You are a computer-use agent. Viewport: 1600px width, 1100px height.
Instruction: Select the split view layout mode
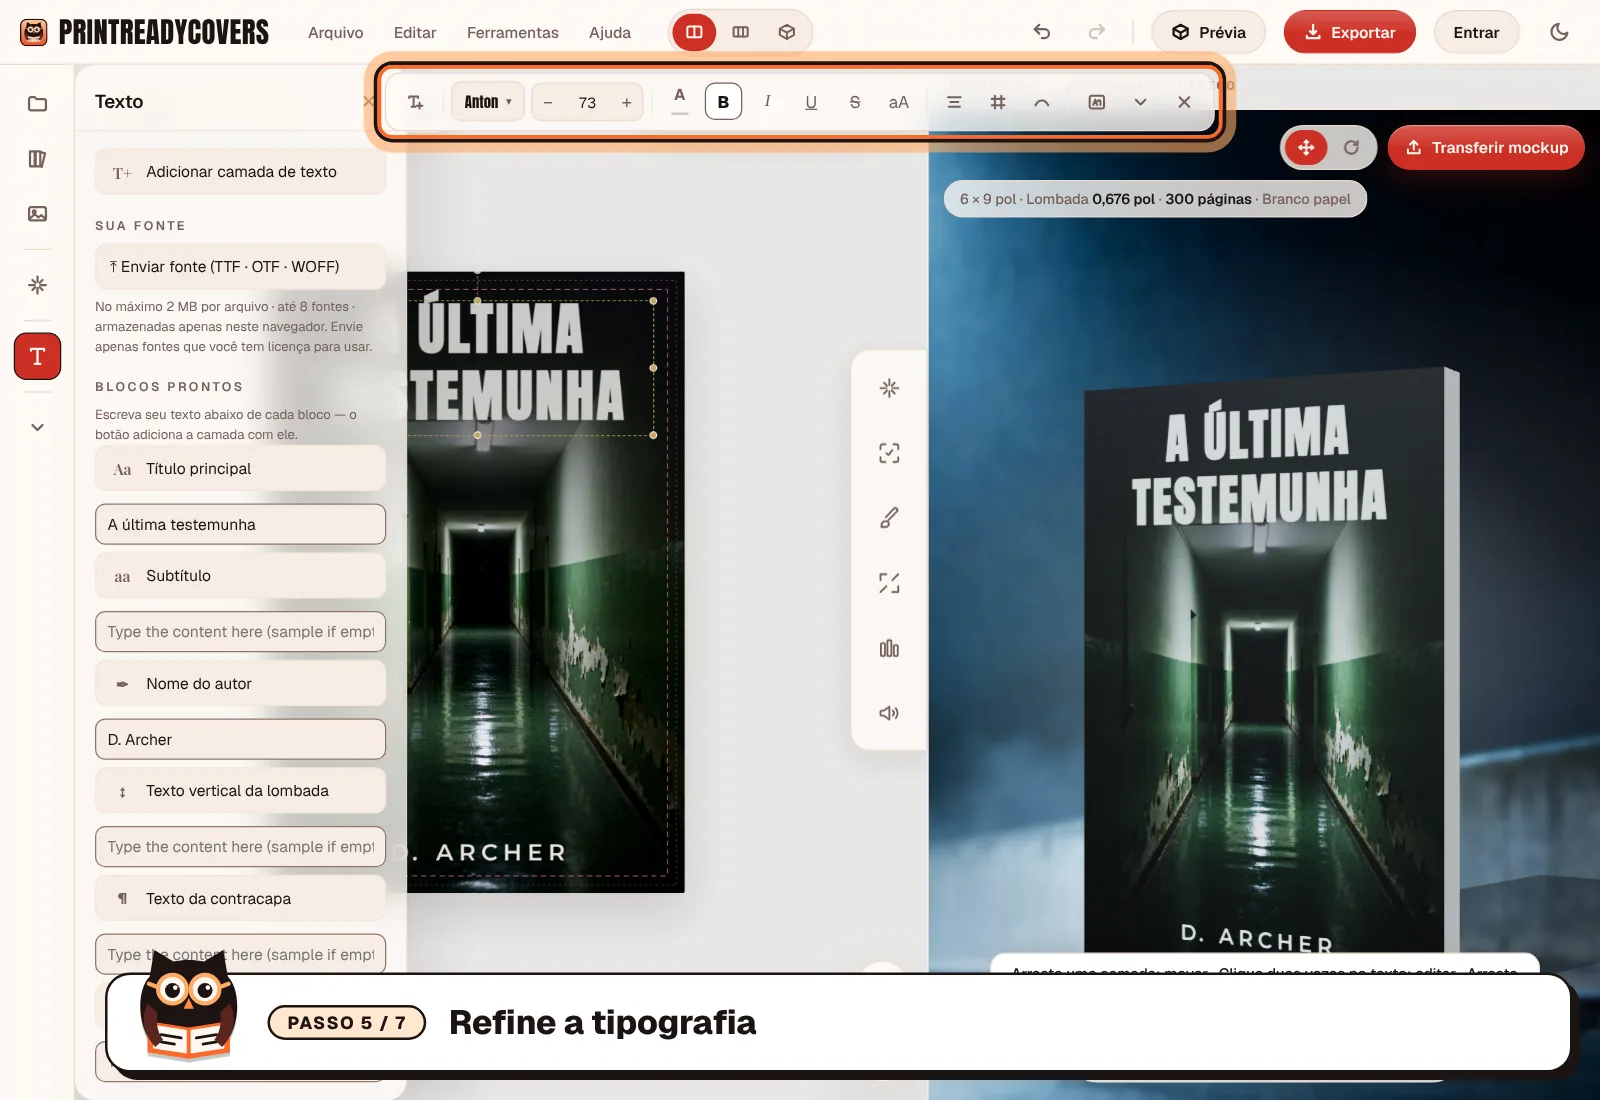[694, 32]
